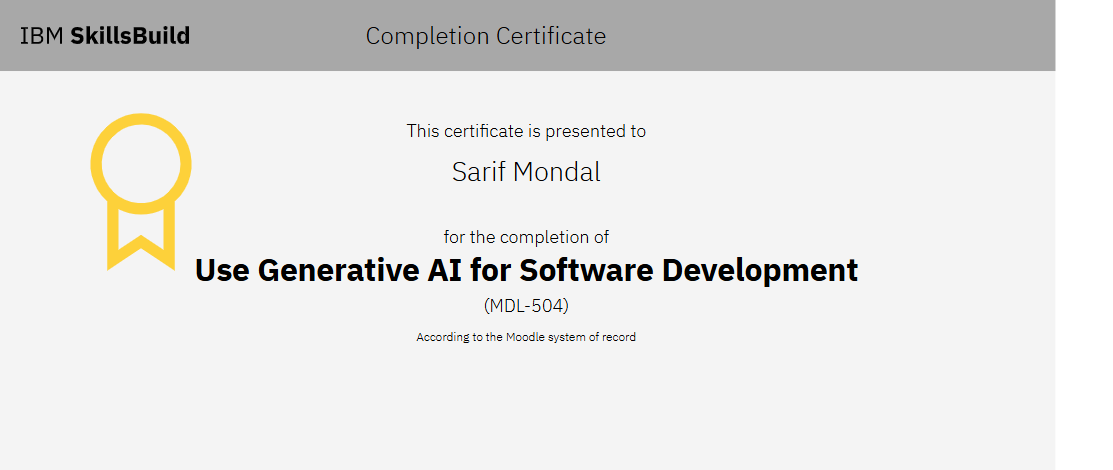Click the 'for the completion of' text
The height and width of the screenshot is (470, 1113).
pos(526,236)
